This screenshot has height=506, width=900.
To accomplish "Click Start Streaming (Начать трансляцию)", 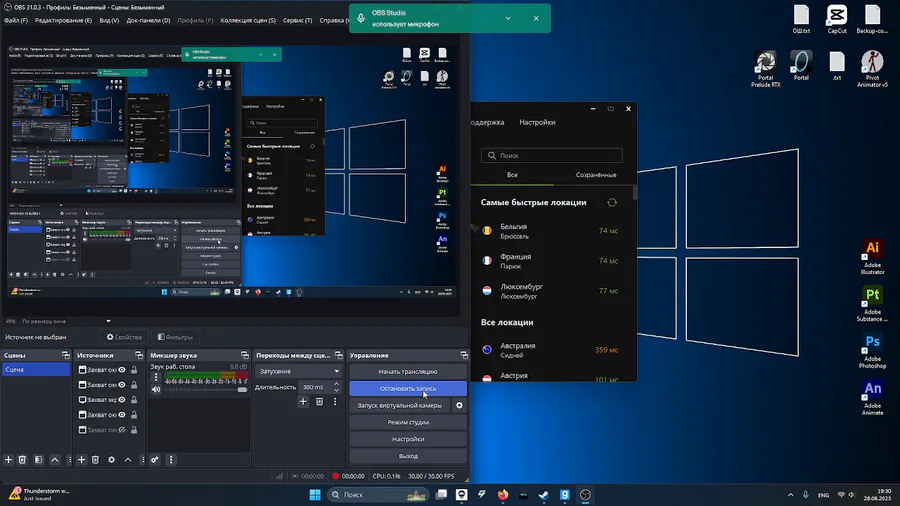I will [x=408, y=372].
